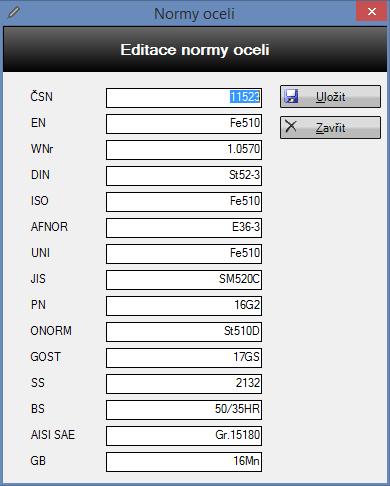Click the BS field showing 50/35HR
This screenshot has height=486, width=390.
tap(184, 410)
